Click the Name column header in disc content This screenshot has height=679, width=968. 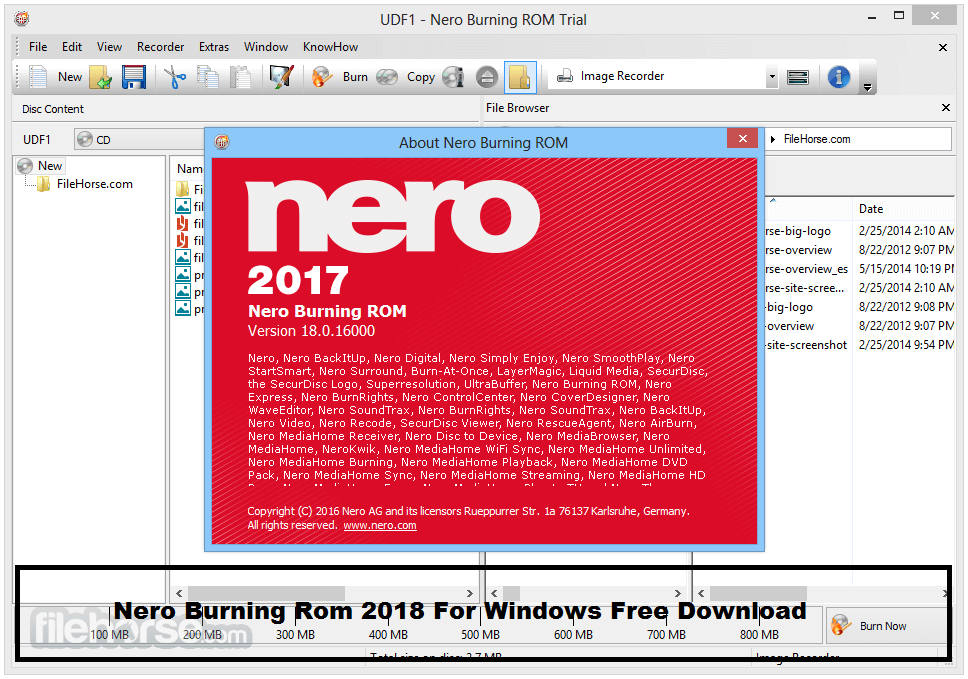click(190, 169)
